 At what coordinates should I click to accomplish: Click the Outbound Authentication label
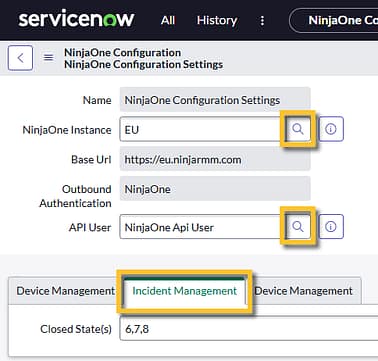point(75,196)
